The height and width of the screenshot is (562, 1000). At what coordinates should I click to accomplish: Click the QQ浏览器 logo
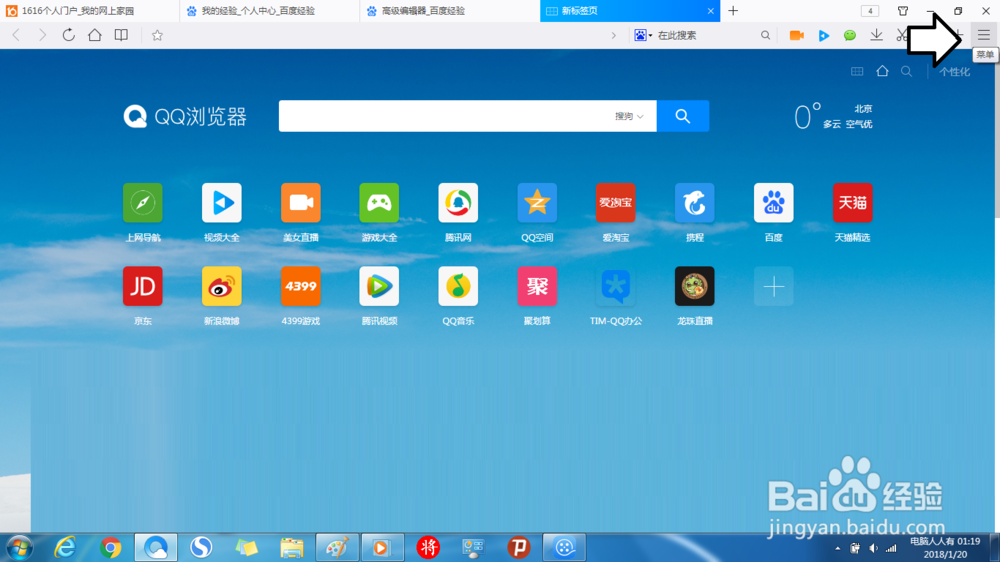tap(185, 117)
